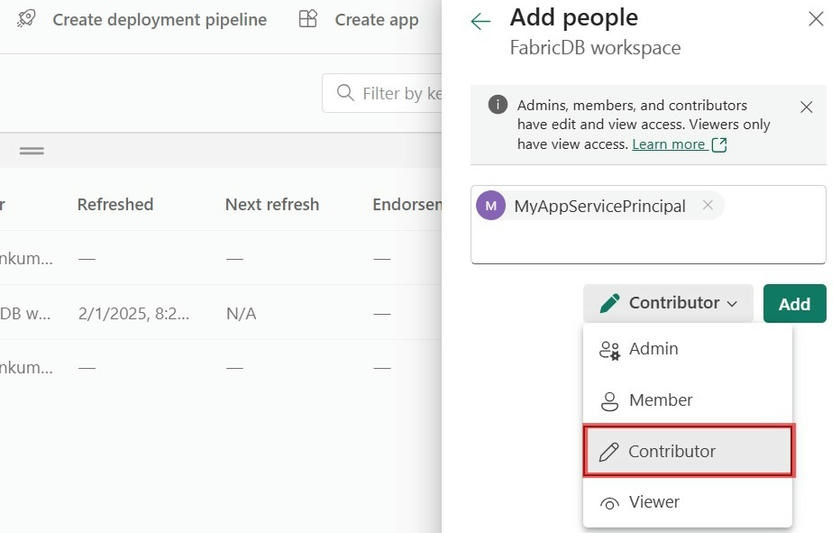Click Create deployment pipeline rocket icon
The width and height of the screenshot is (833, 533).
(27, 19)
